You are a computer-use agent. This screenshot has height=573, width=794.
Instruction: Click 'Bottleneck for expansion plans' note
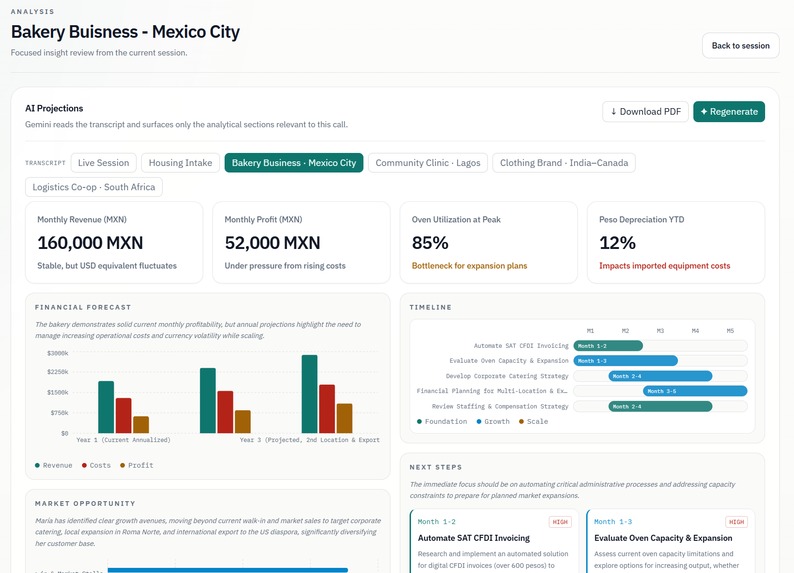pos(469,266)
